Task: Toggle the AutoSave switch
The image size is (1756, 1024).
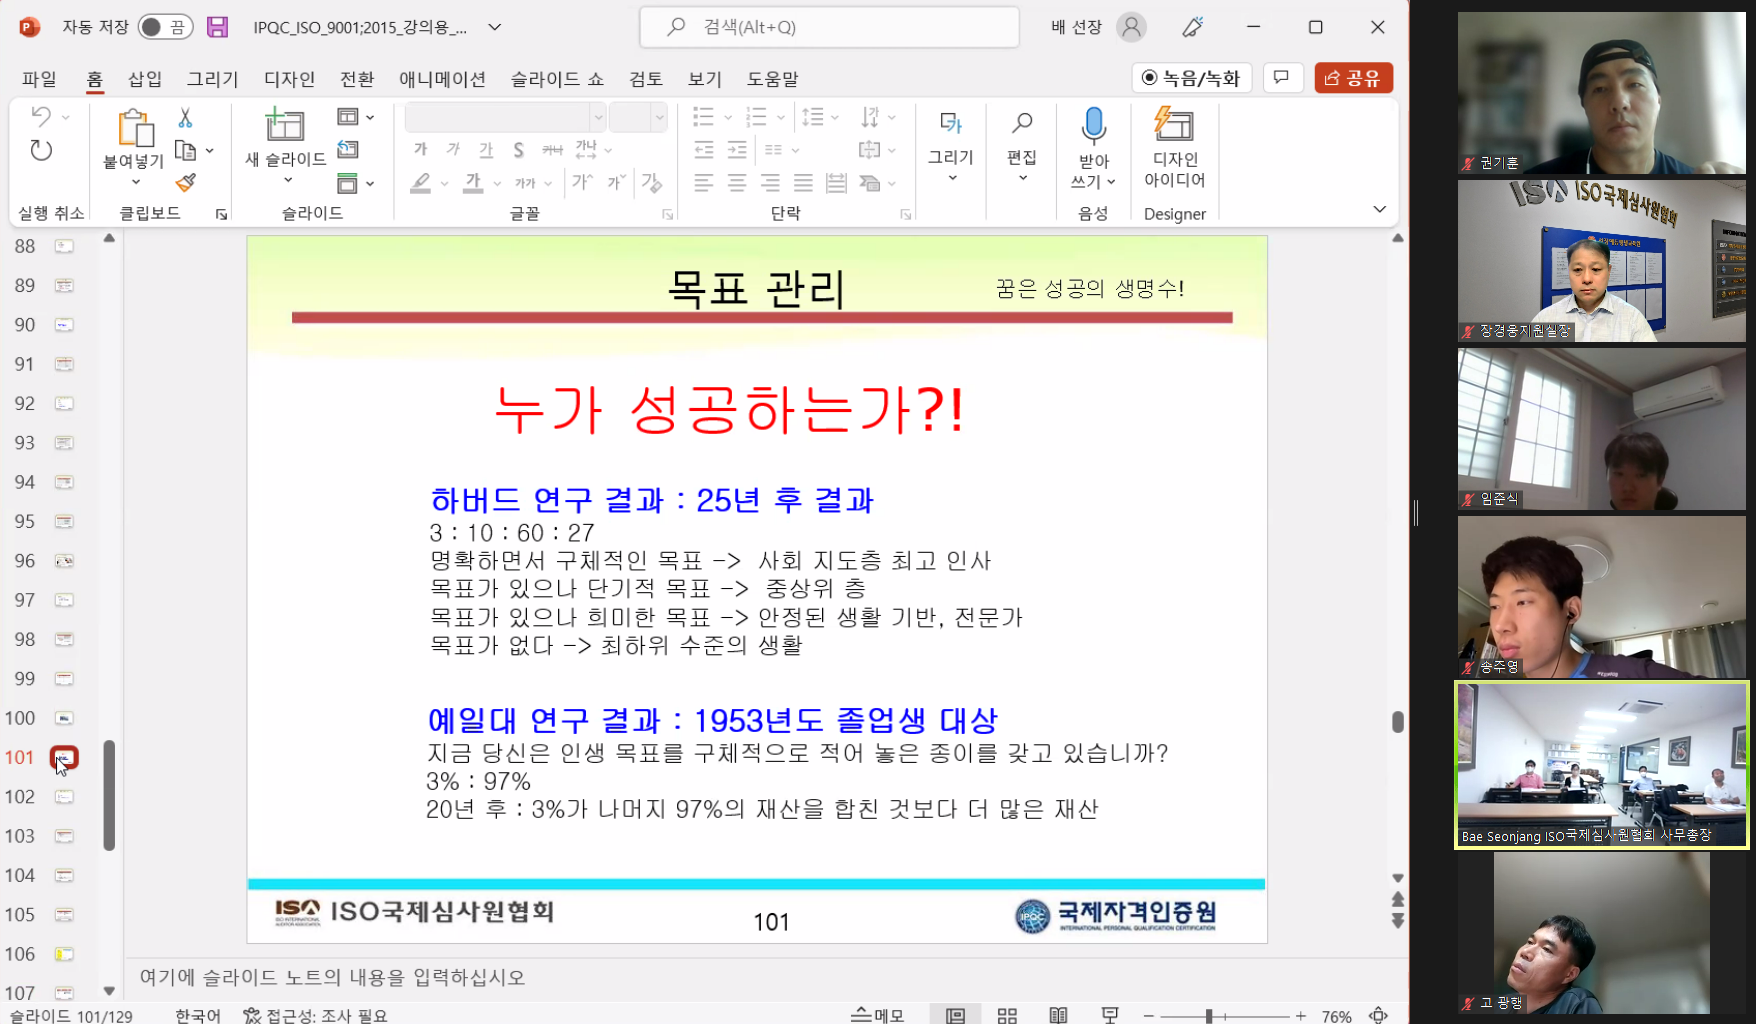Action: [165, 27]
